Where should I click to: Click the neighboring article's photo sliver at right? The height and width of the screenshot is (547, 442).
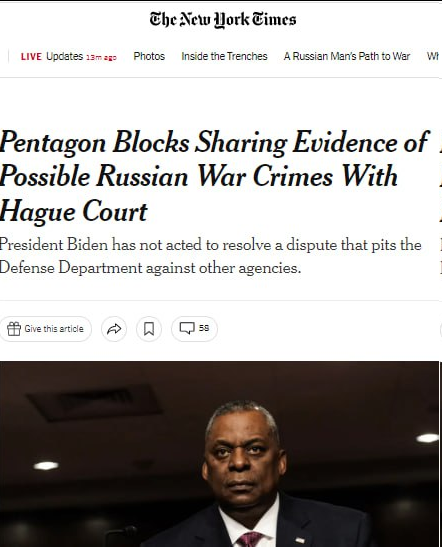pyautogui.click(x=441, y=454)
